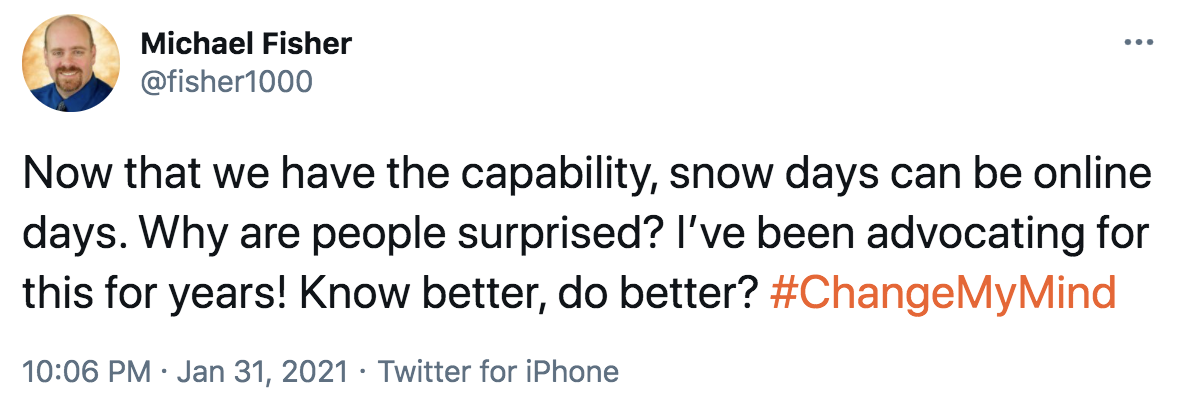Open the Twitter for iPhone source link

pos(498,372)
